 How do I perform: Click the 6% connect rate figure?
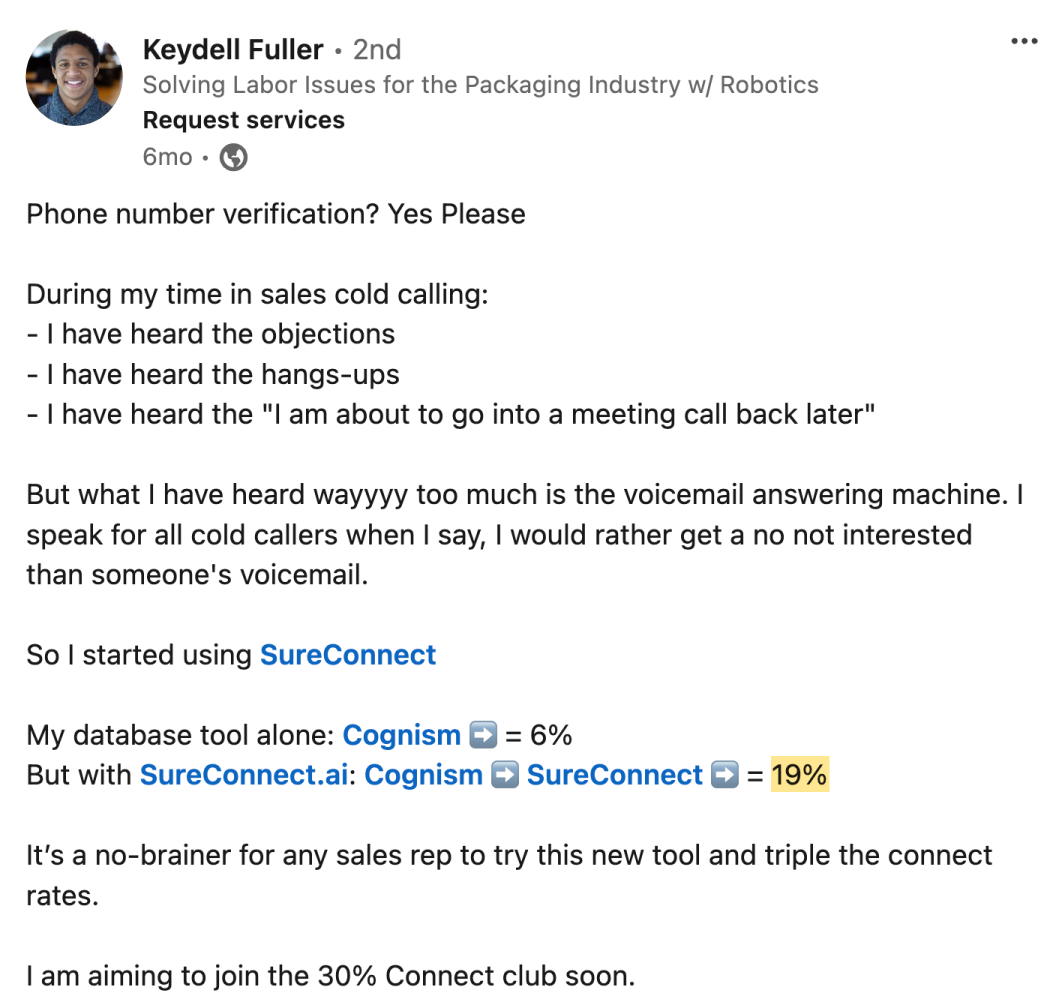551,735
